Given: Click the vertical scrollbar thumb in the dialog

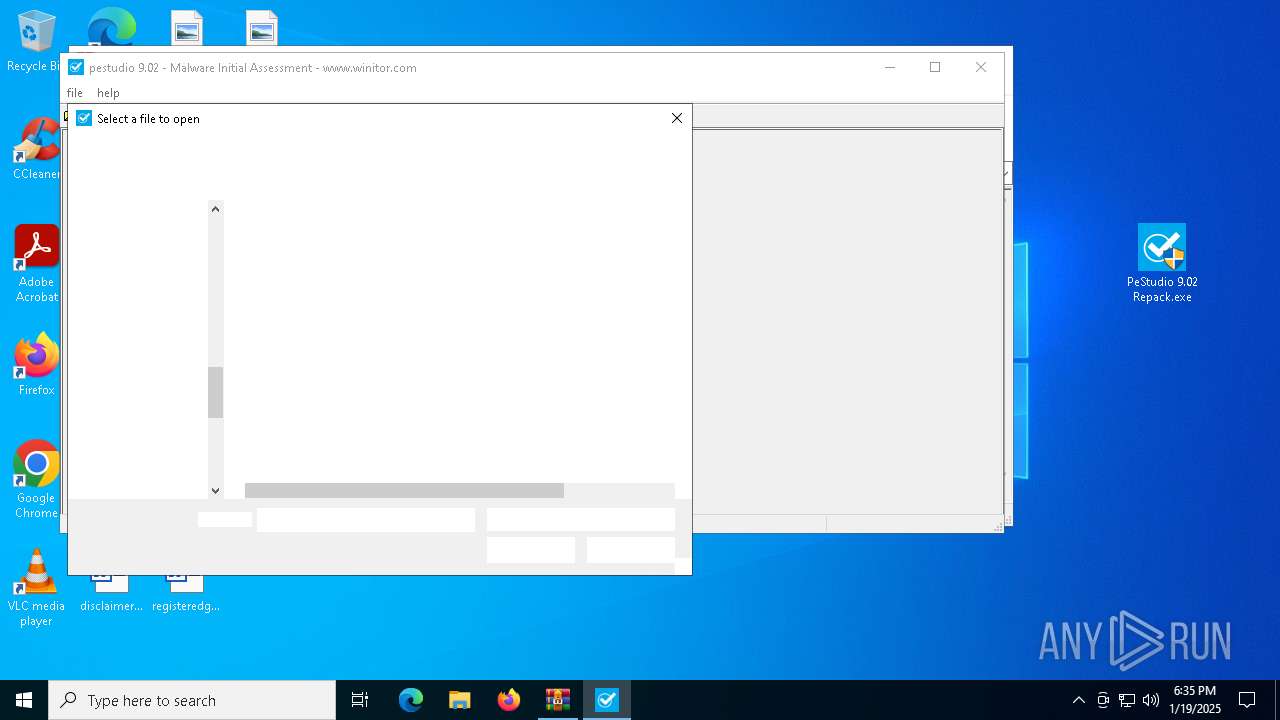Looking at the screenshot, I should [x=215, y=392].
